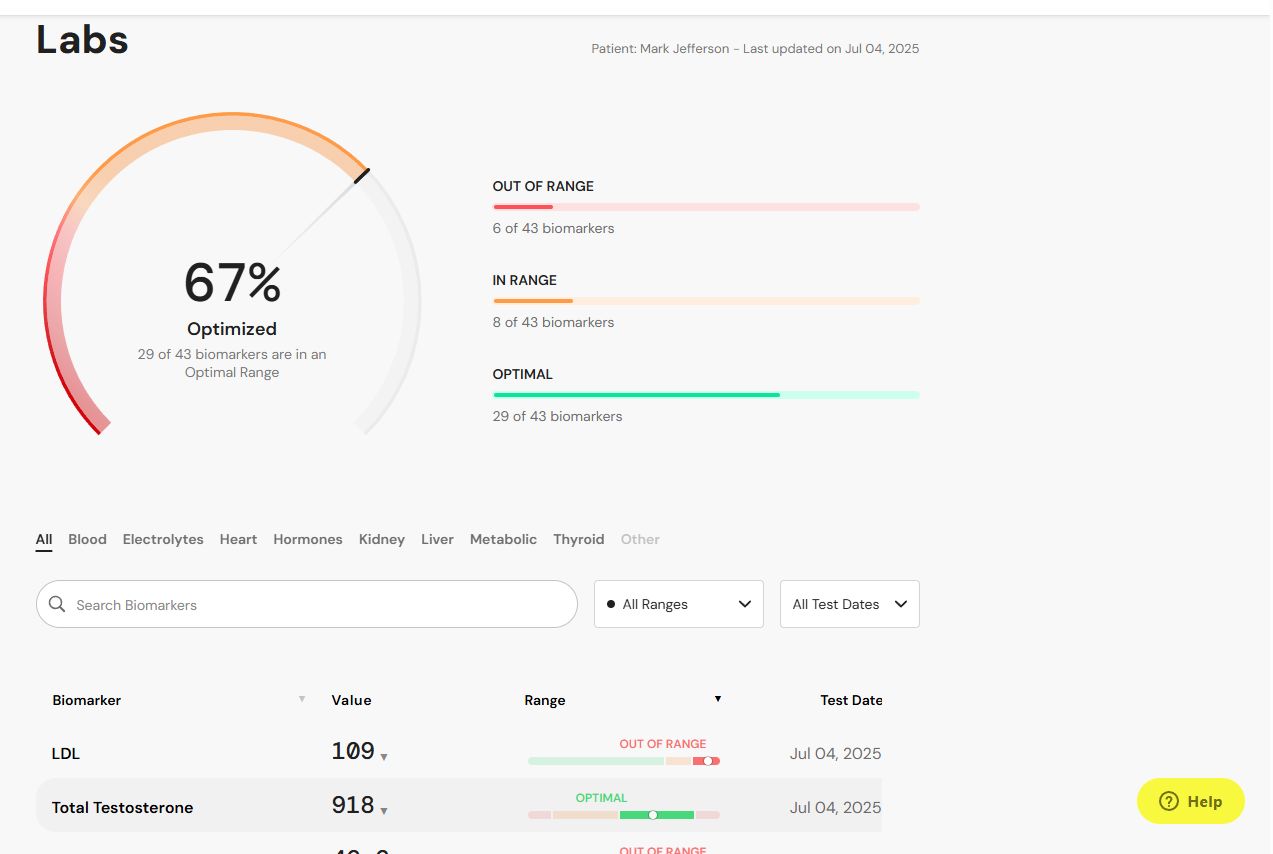Click the black dot in All Ranges filter
The image size is (1273, 854).
click(x=611, y=604)
